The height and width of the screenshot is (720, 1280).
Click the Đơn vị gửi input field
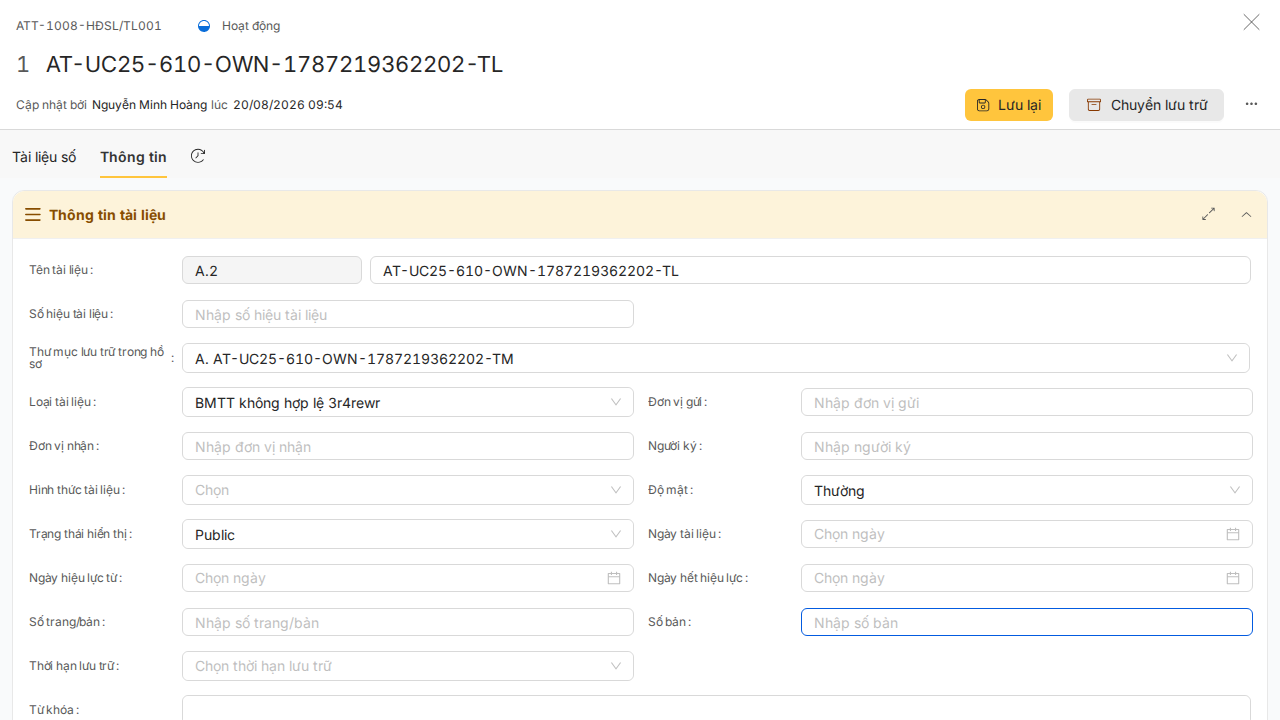pos(1027,402)
